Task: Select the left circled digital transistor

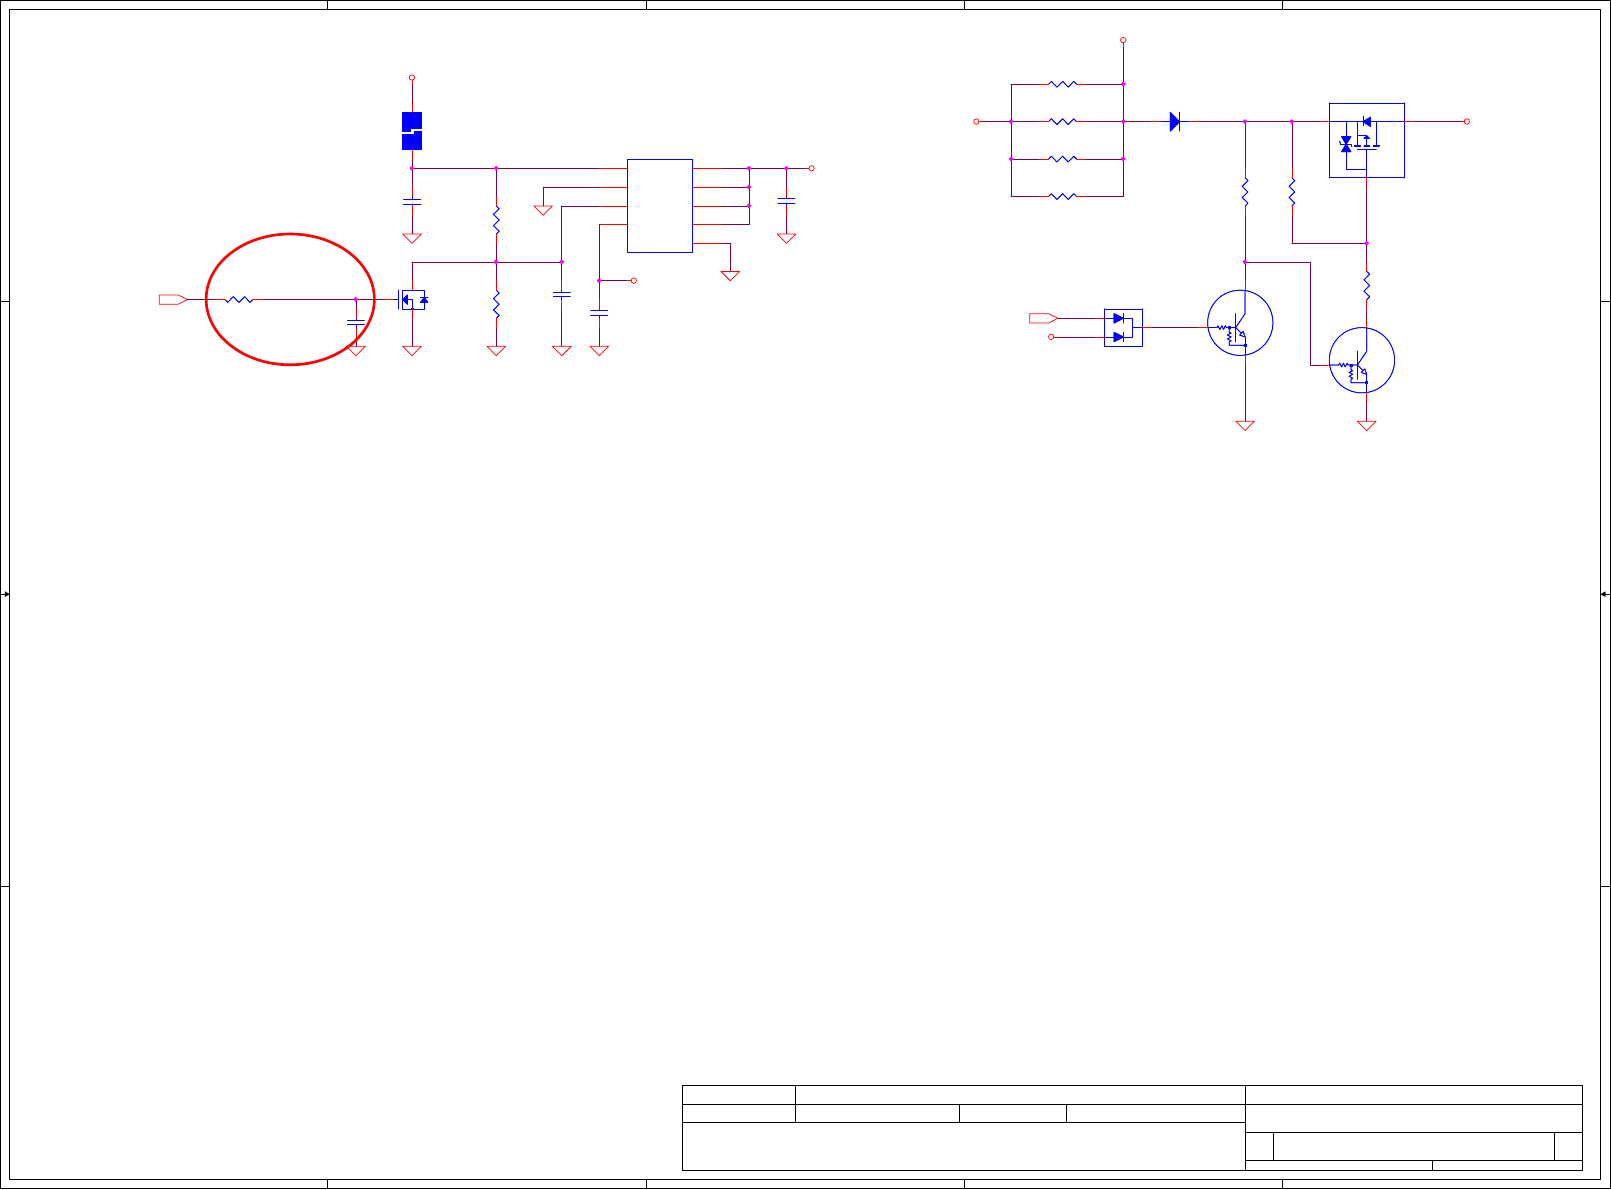Action: coord(1240,323)
